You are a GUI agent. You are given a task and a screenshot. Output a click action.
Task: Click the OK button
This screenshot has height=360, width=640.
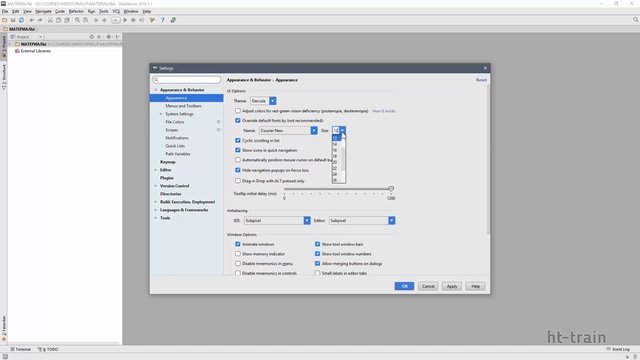(x=404, y=286)
